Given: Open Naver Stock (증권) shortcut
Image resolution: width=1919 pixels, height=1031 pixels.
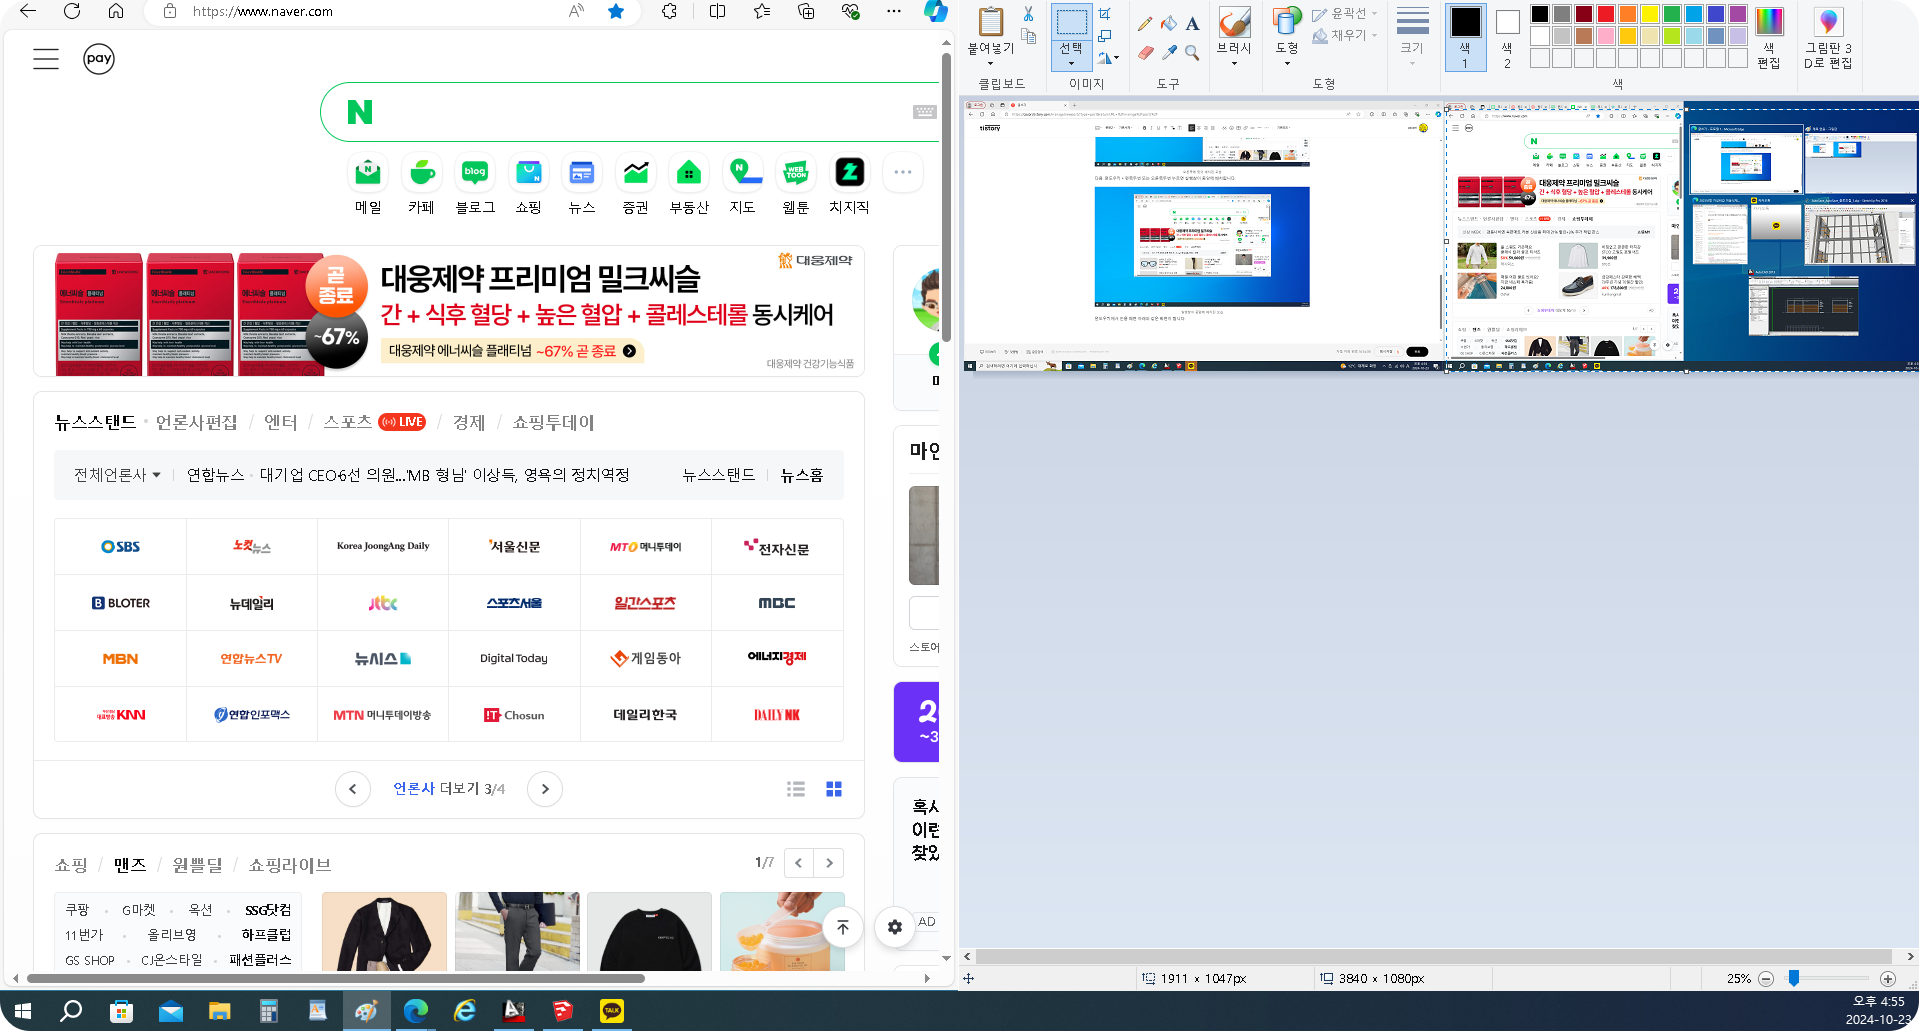Looking at the screenshot, I should tap(636, 186).
